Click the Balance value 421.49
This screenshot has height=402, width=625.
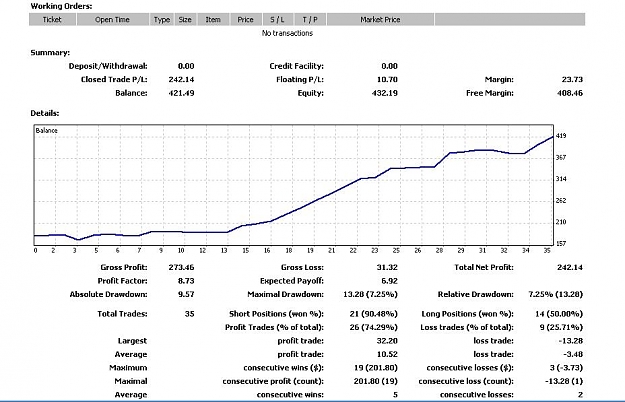tap(181, 93)
